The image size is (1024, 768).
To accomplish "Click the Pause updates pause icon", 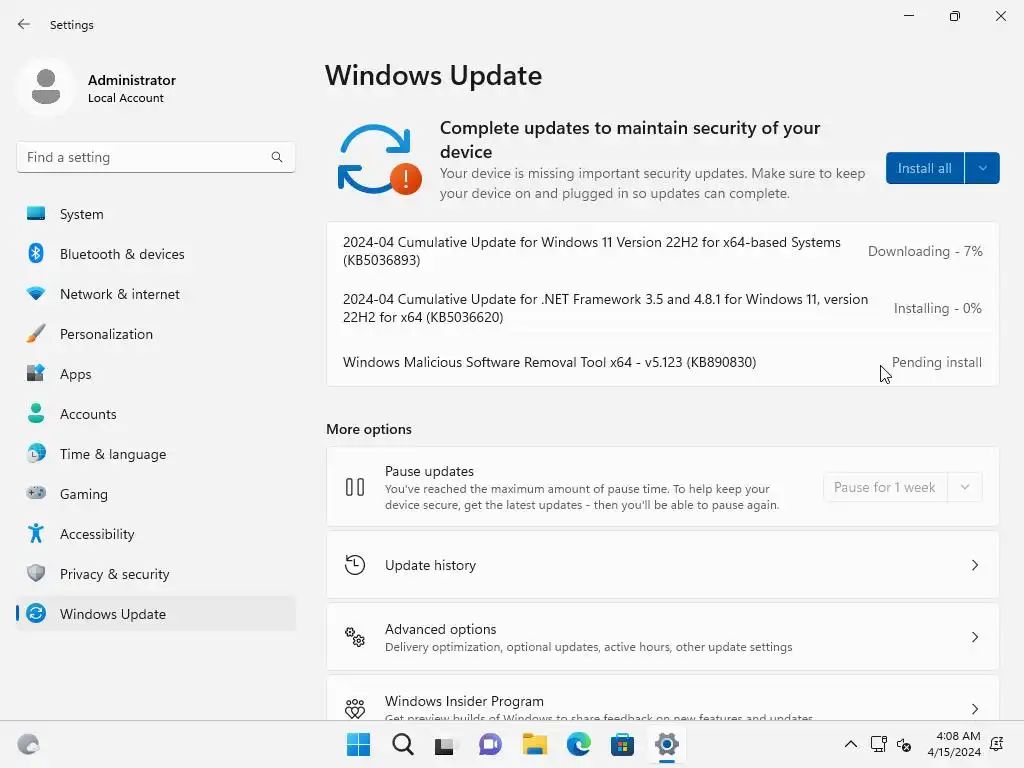I will (355, 487).
